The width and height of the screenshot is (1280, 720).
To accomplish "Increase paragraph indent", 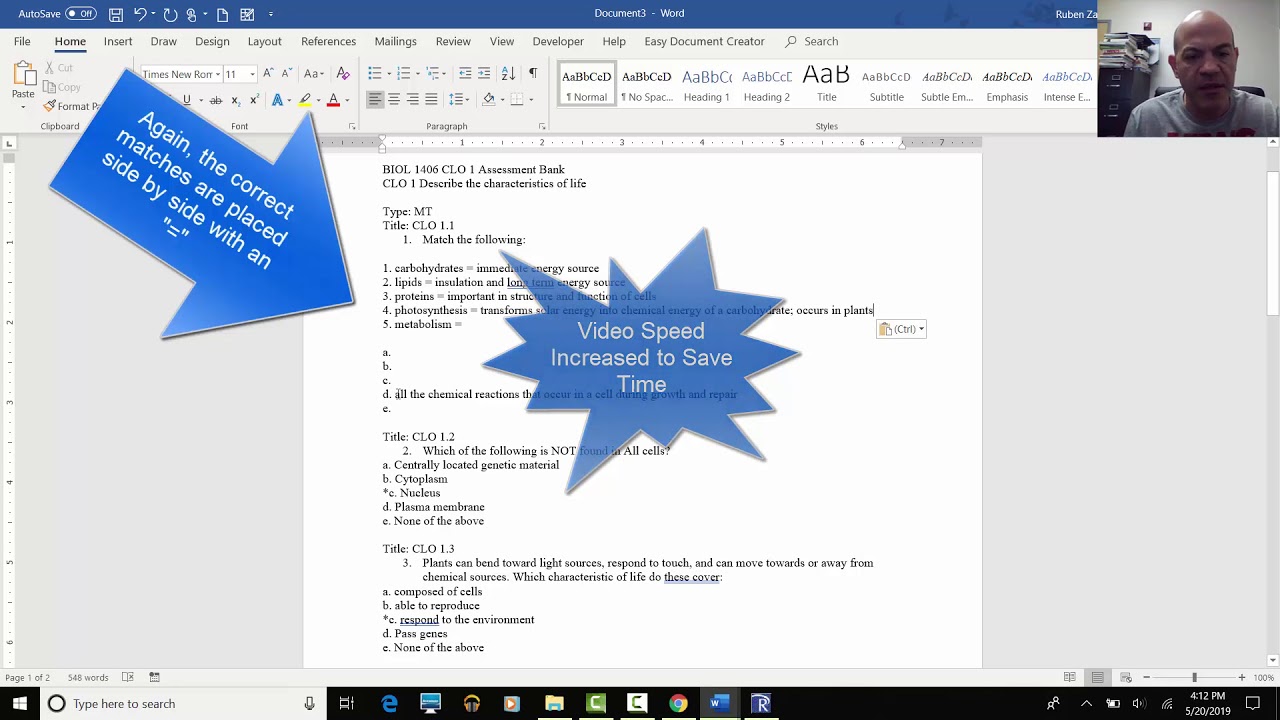I will (484, 74).
